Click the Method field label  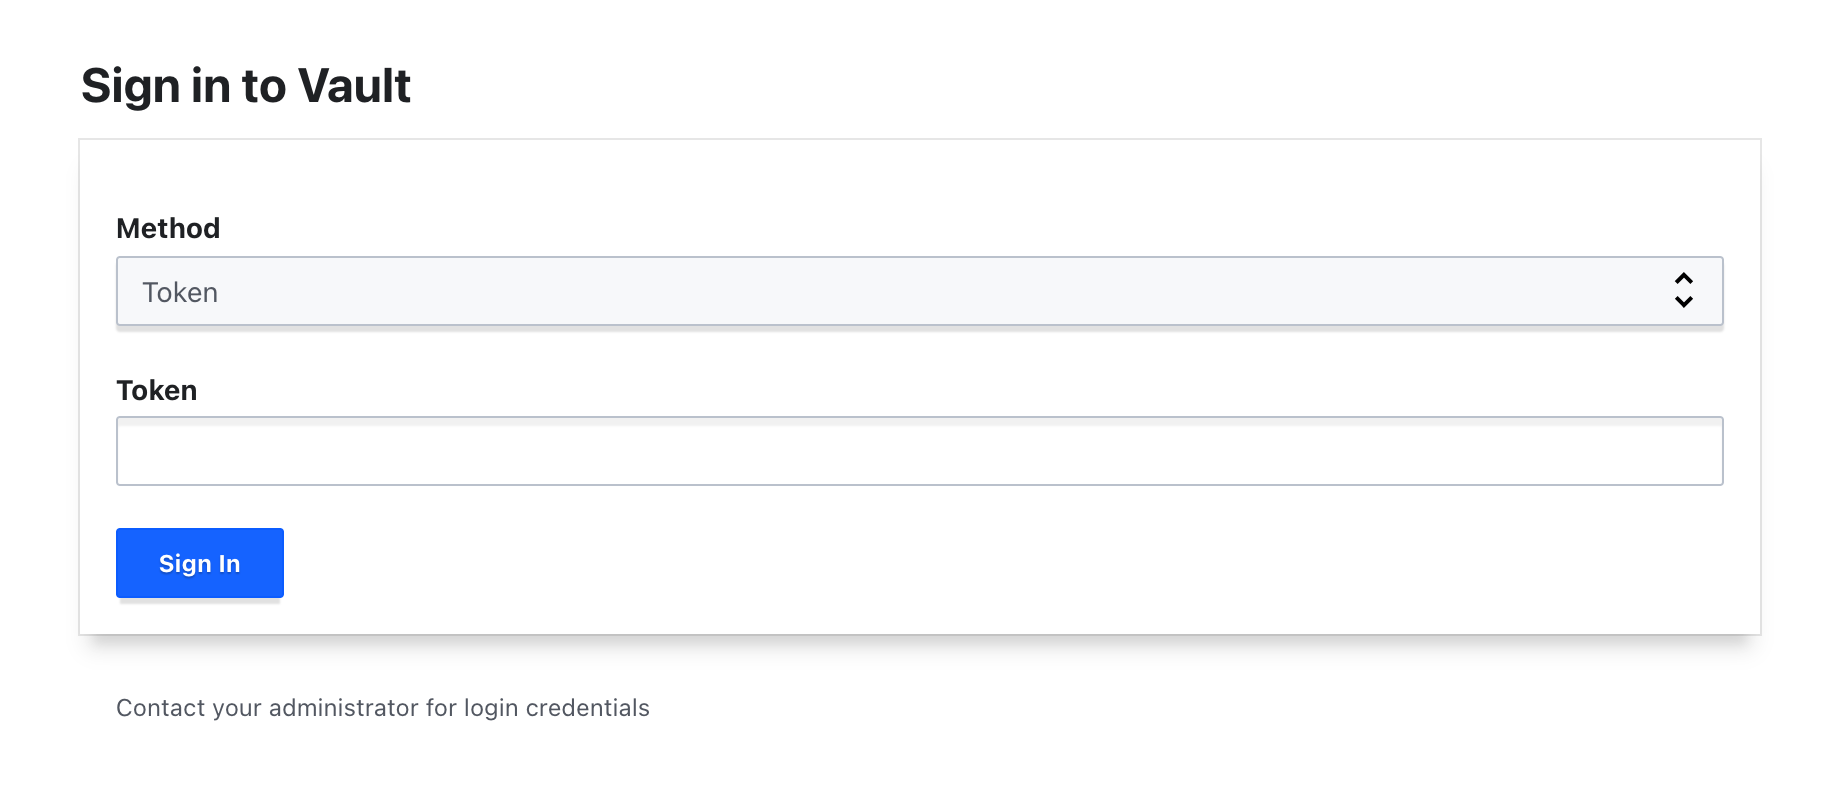[x=168, y=228]
